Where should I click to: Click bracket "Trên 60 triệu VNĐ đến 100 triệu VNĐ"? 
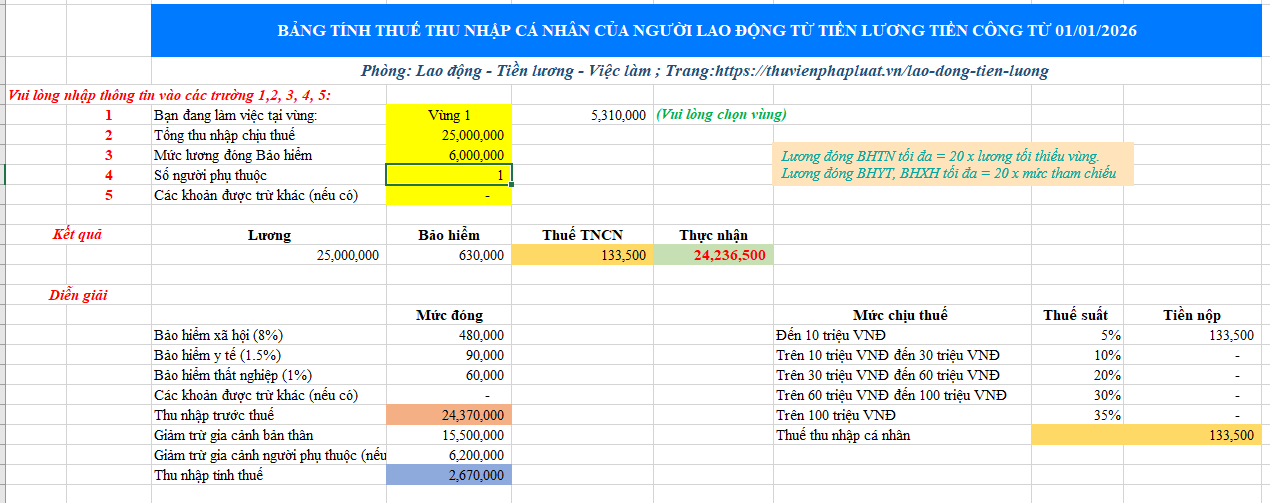[x=892, y=395]
